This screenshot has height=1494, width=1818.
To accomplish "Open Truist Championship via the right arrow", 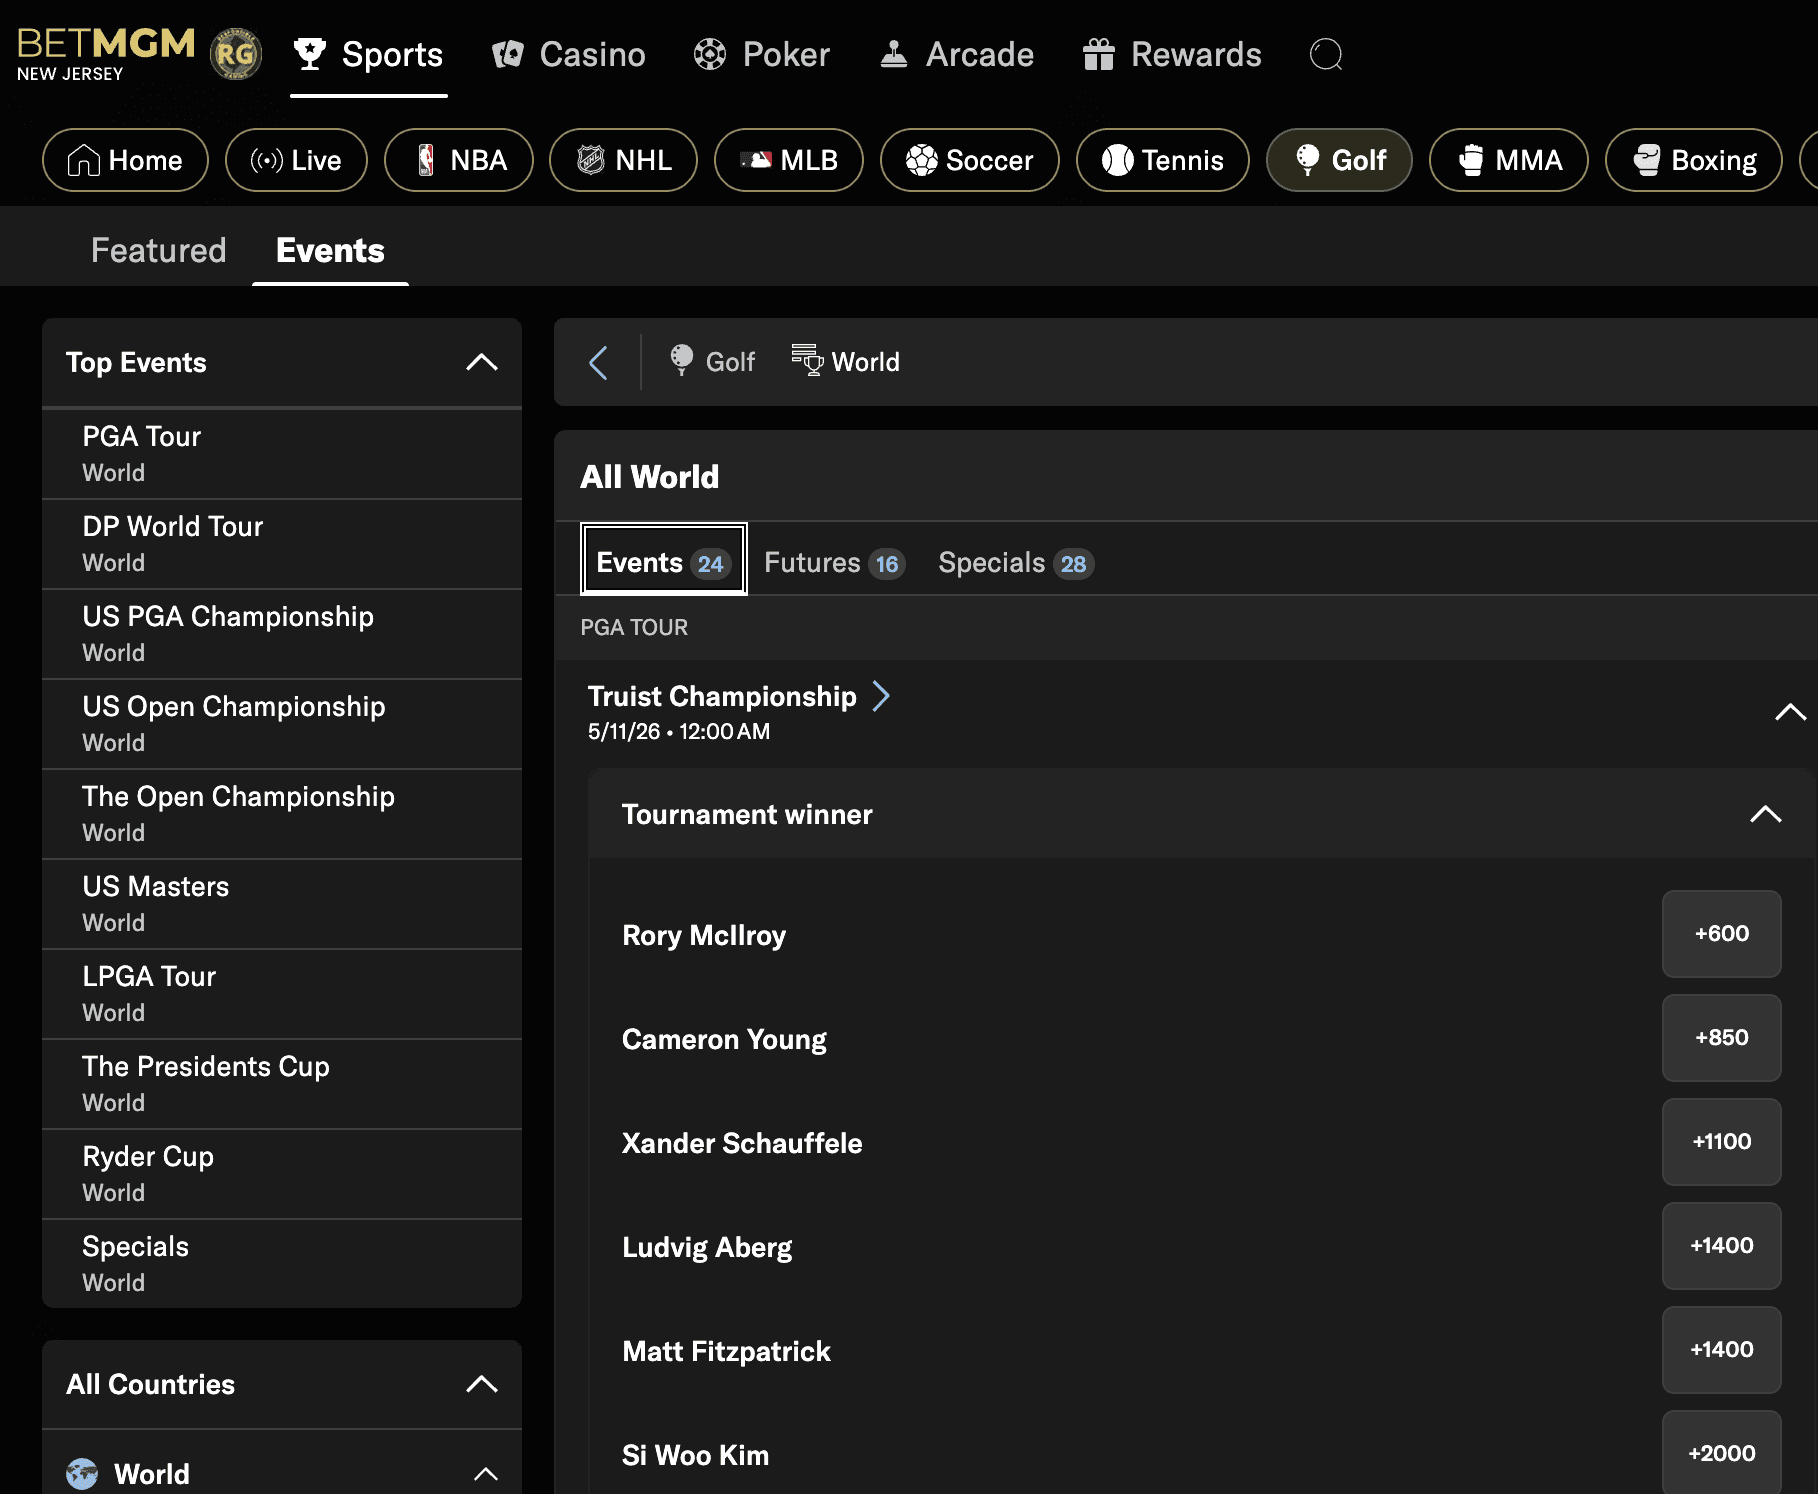I will (x=881, y=695).
